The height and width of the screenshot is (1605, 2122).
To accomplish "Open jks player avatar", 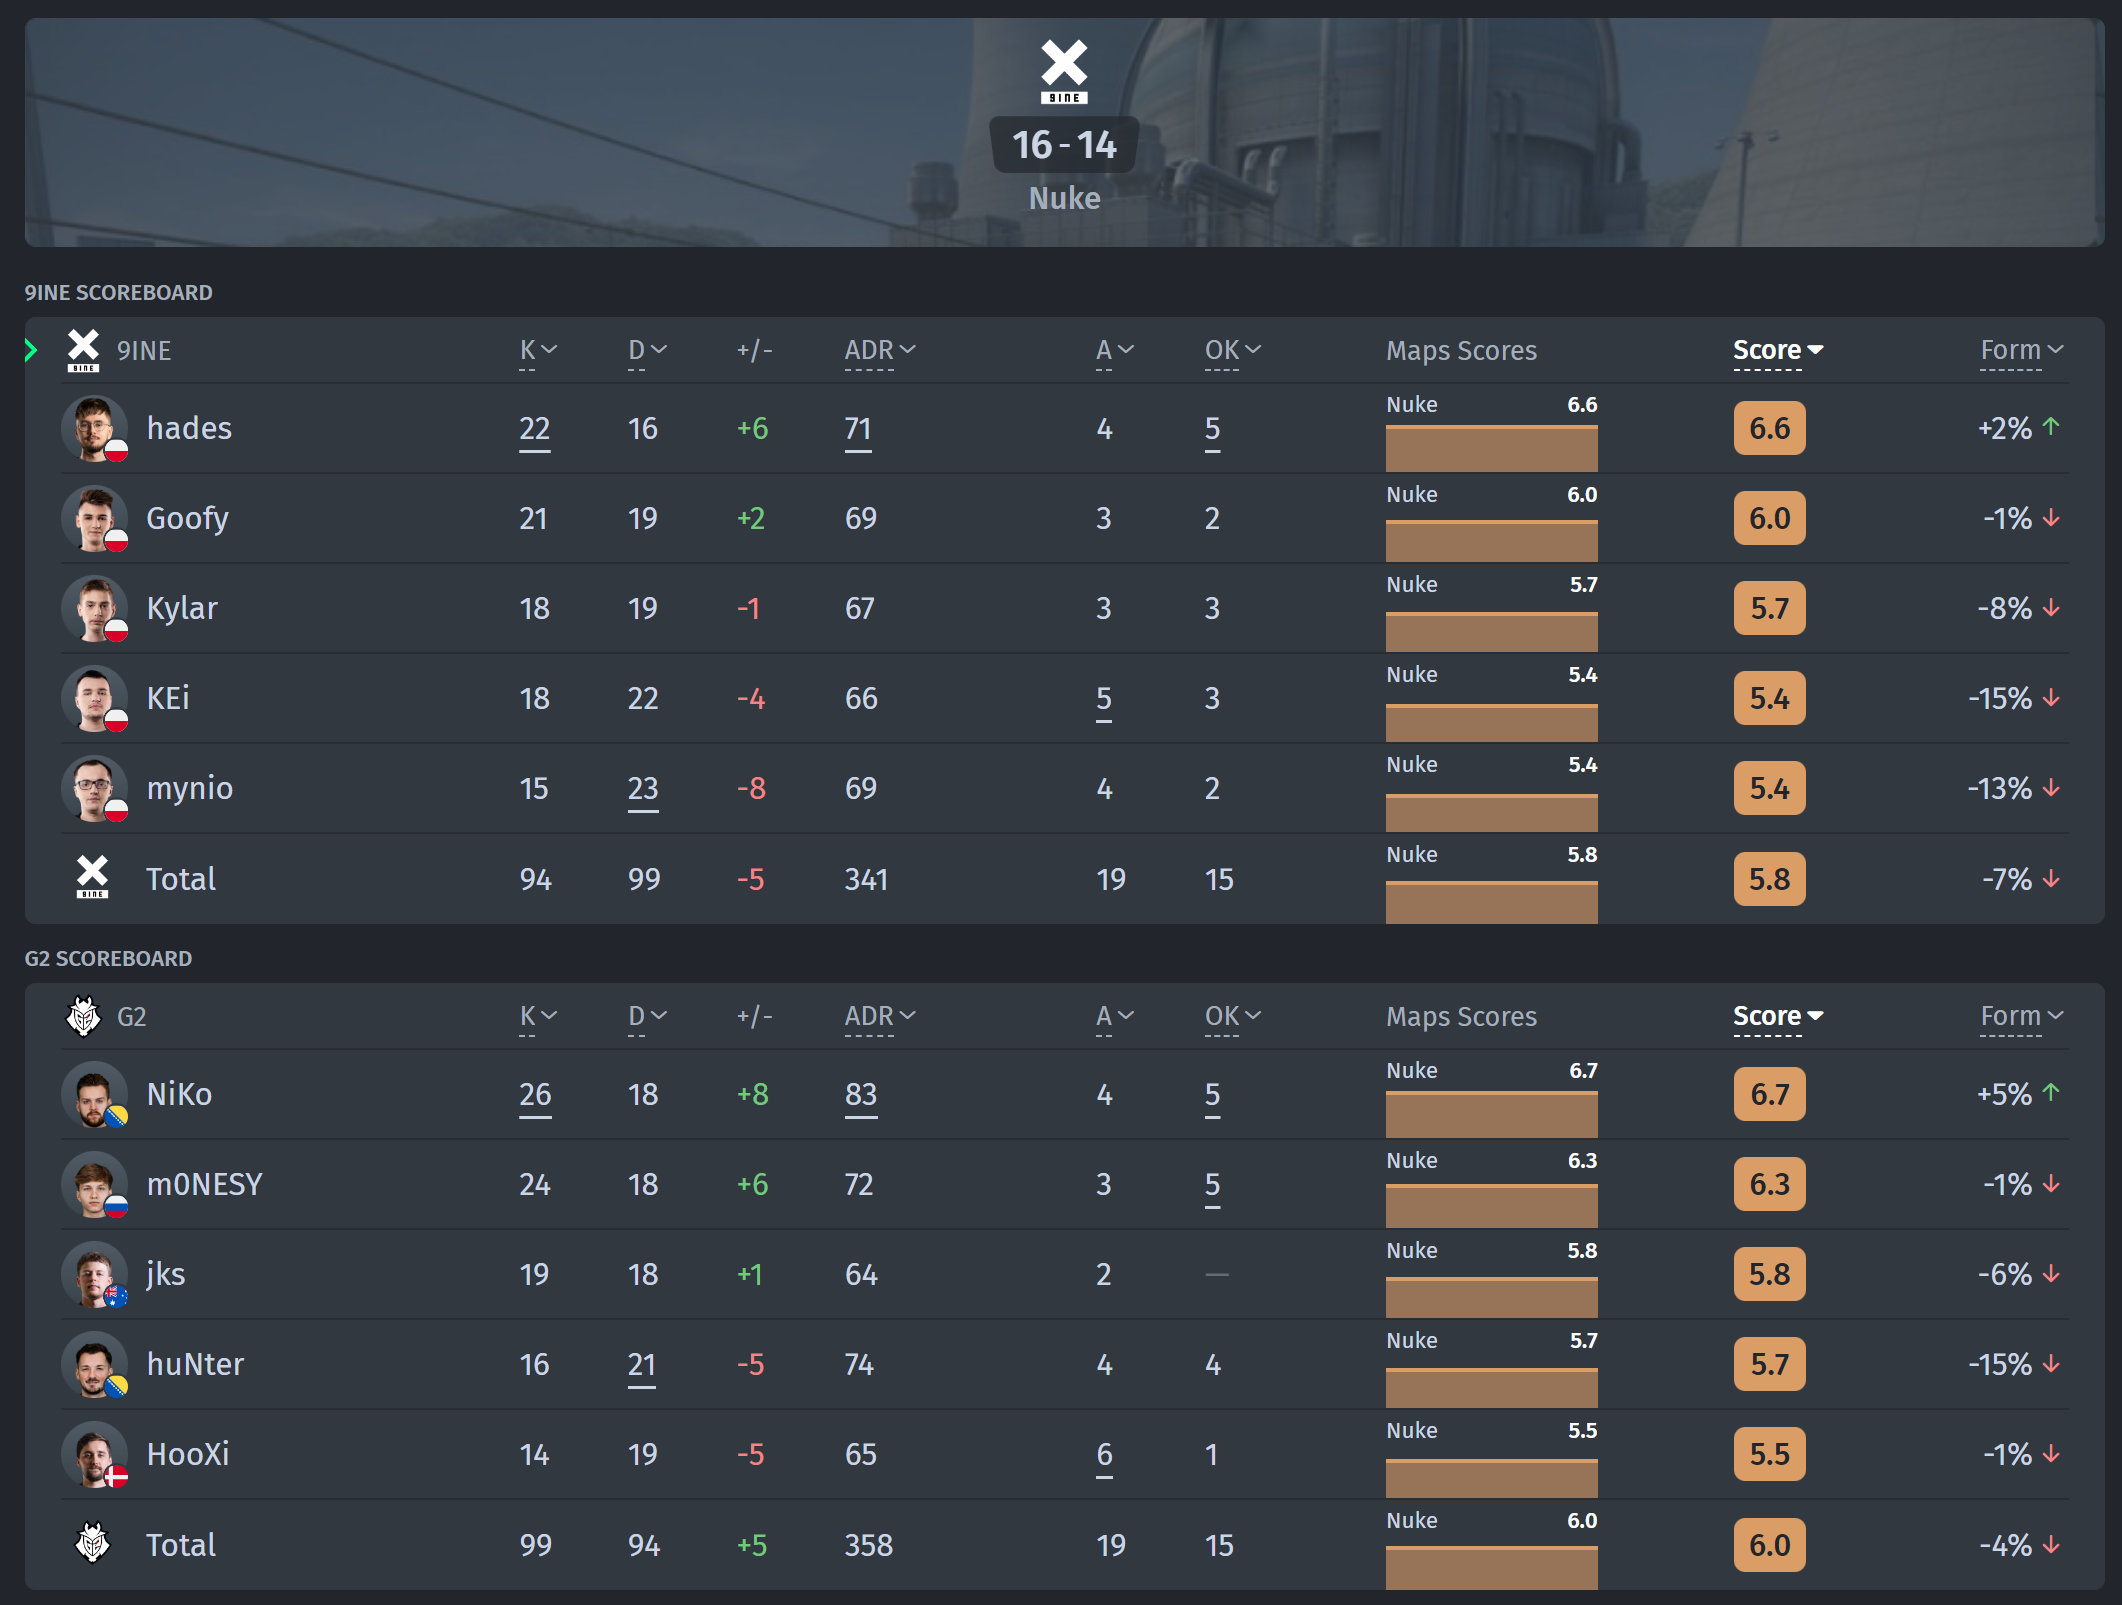I will 95,1274.
